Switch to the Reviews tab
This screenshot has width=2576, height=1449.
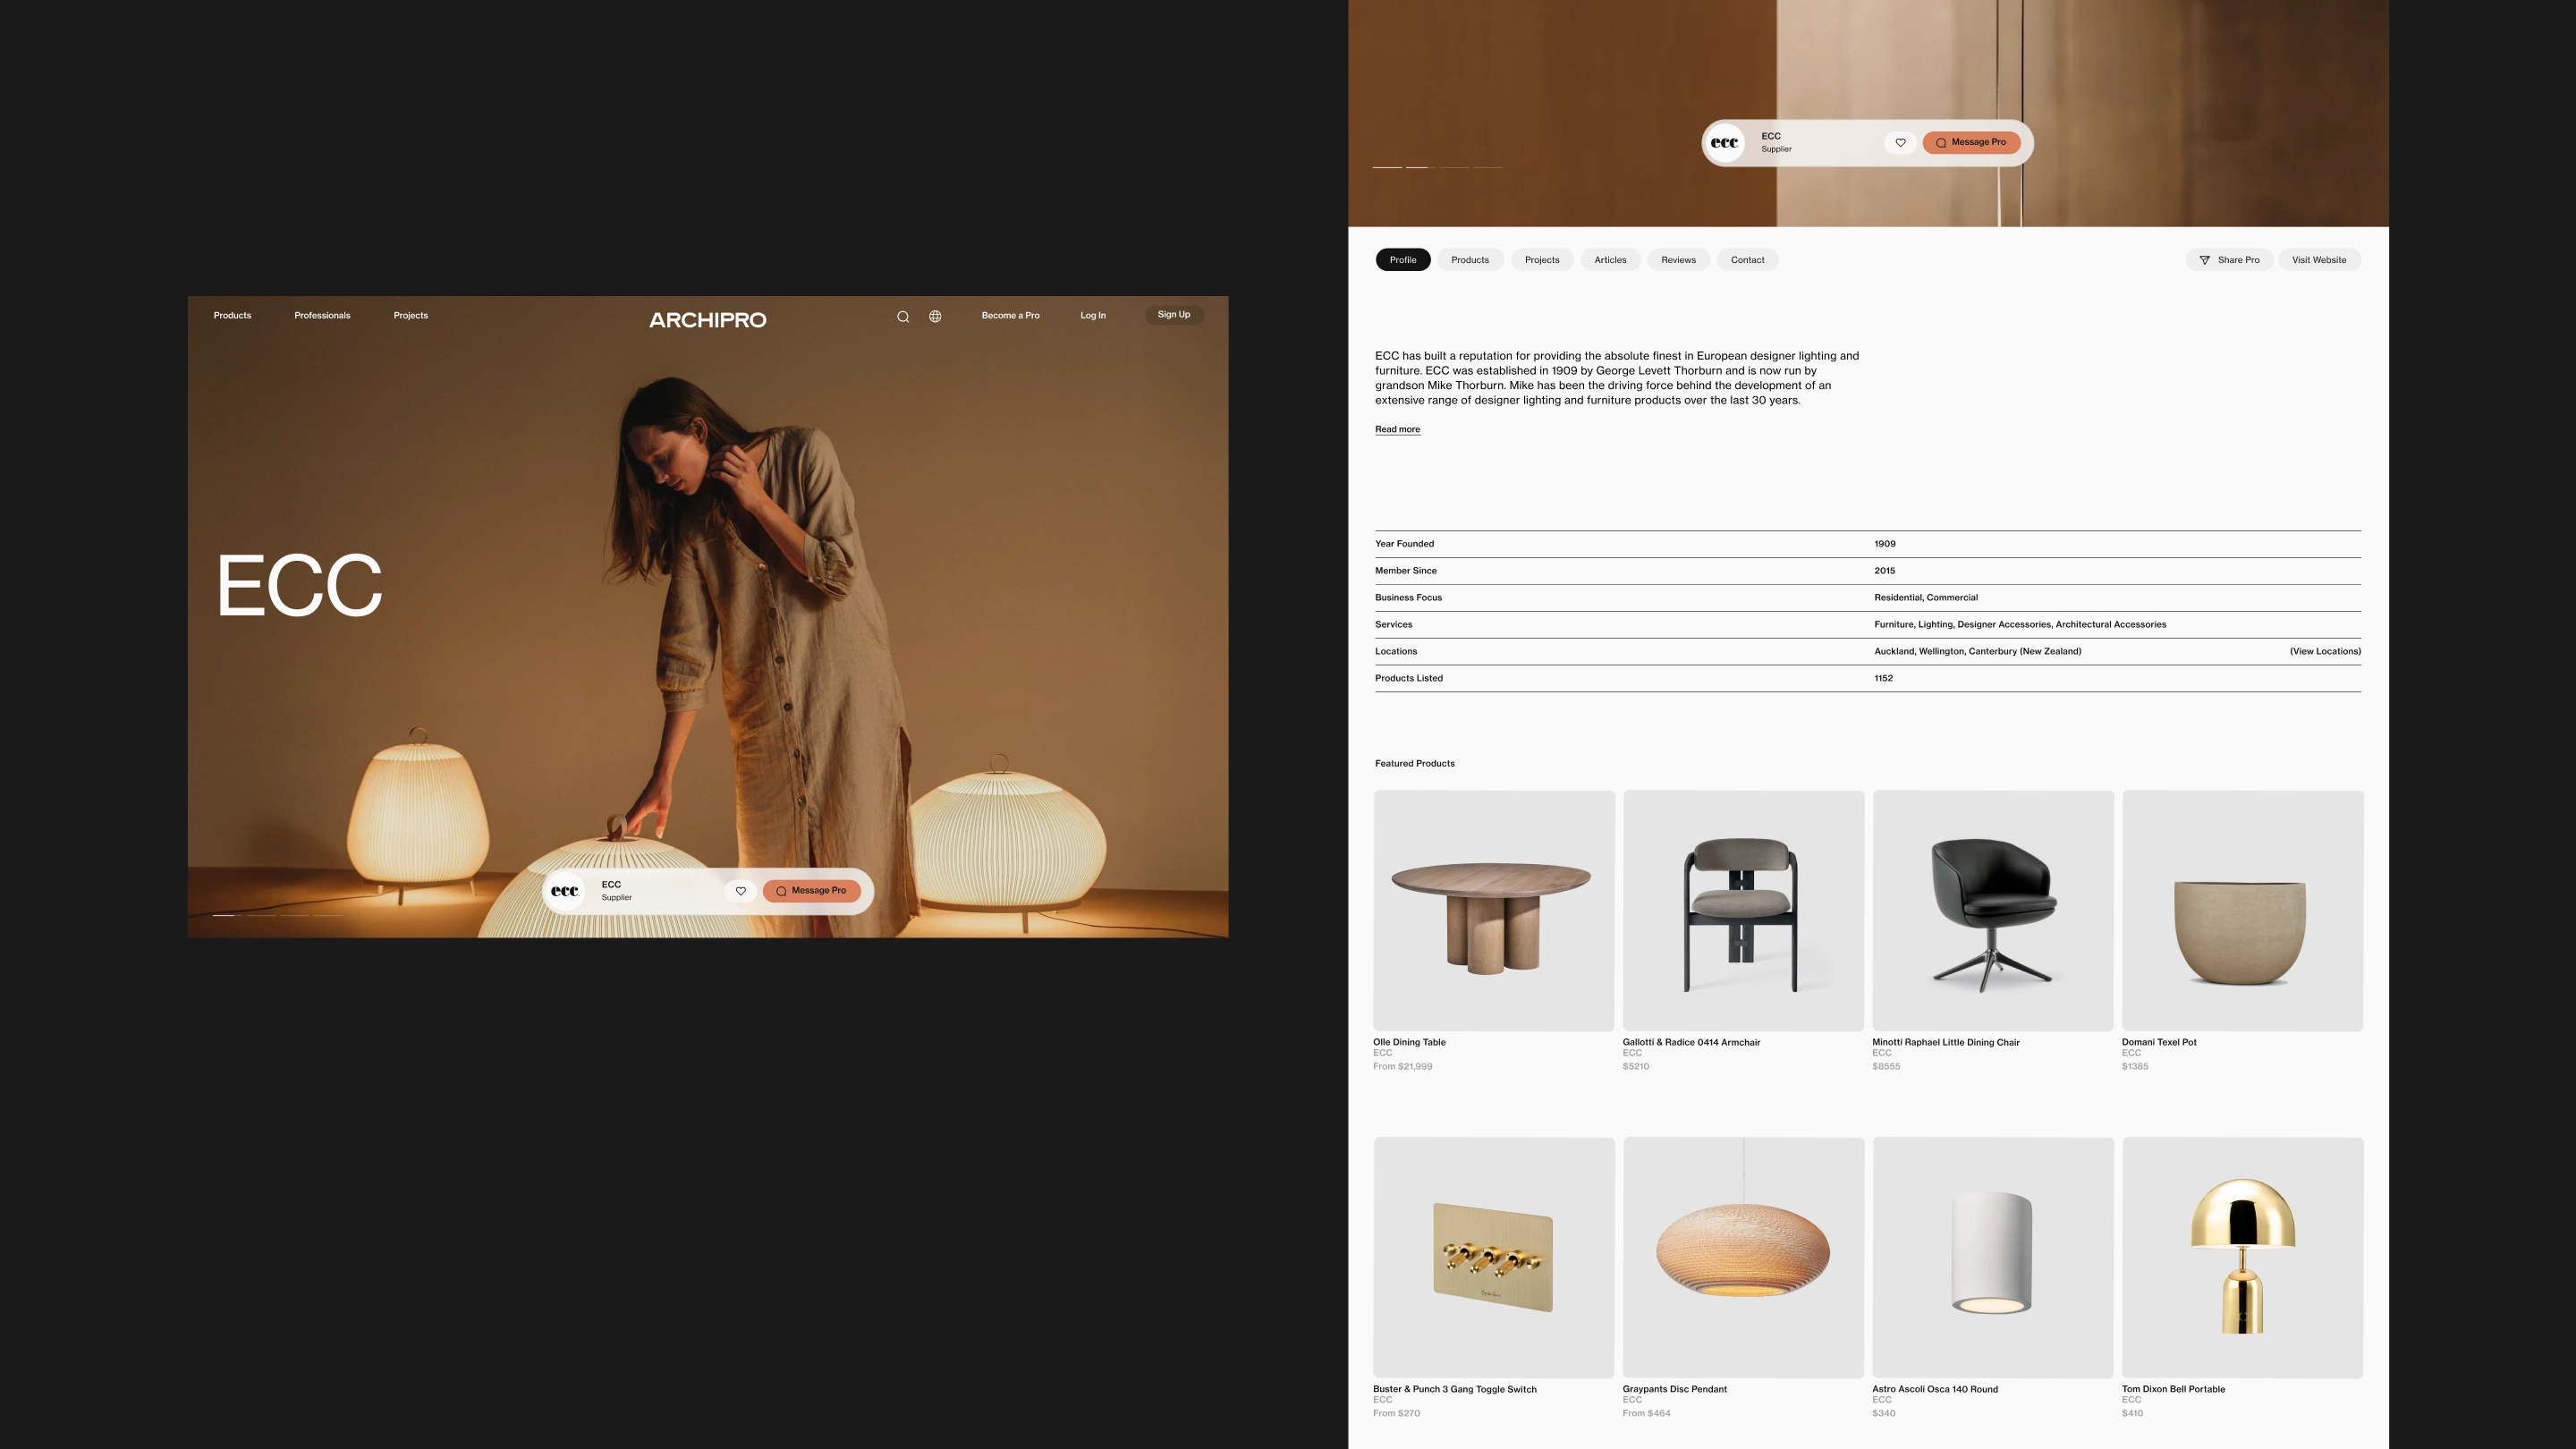(x=1678, y=260)
